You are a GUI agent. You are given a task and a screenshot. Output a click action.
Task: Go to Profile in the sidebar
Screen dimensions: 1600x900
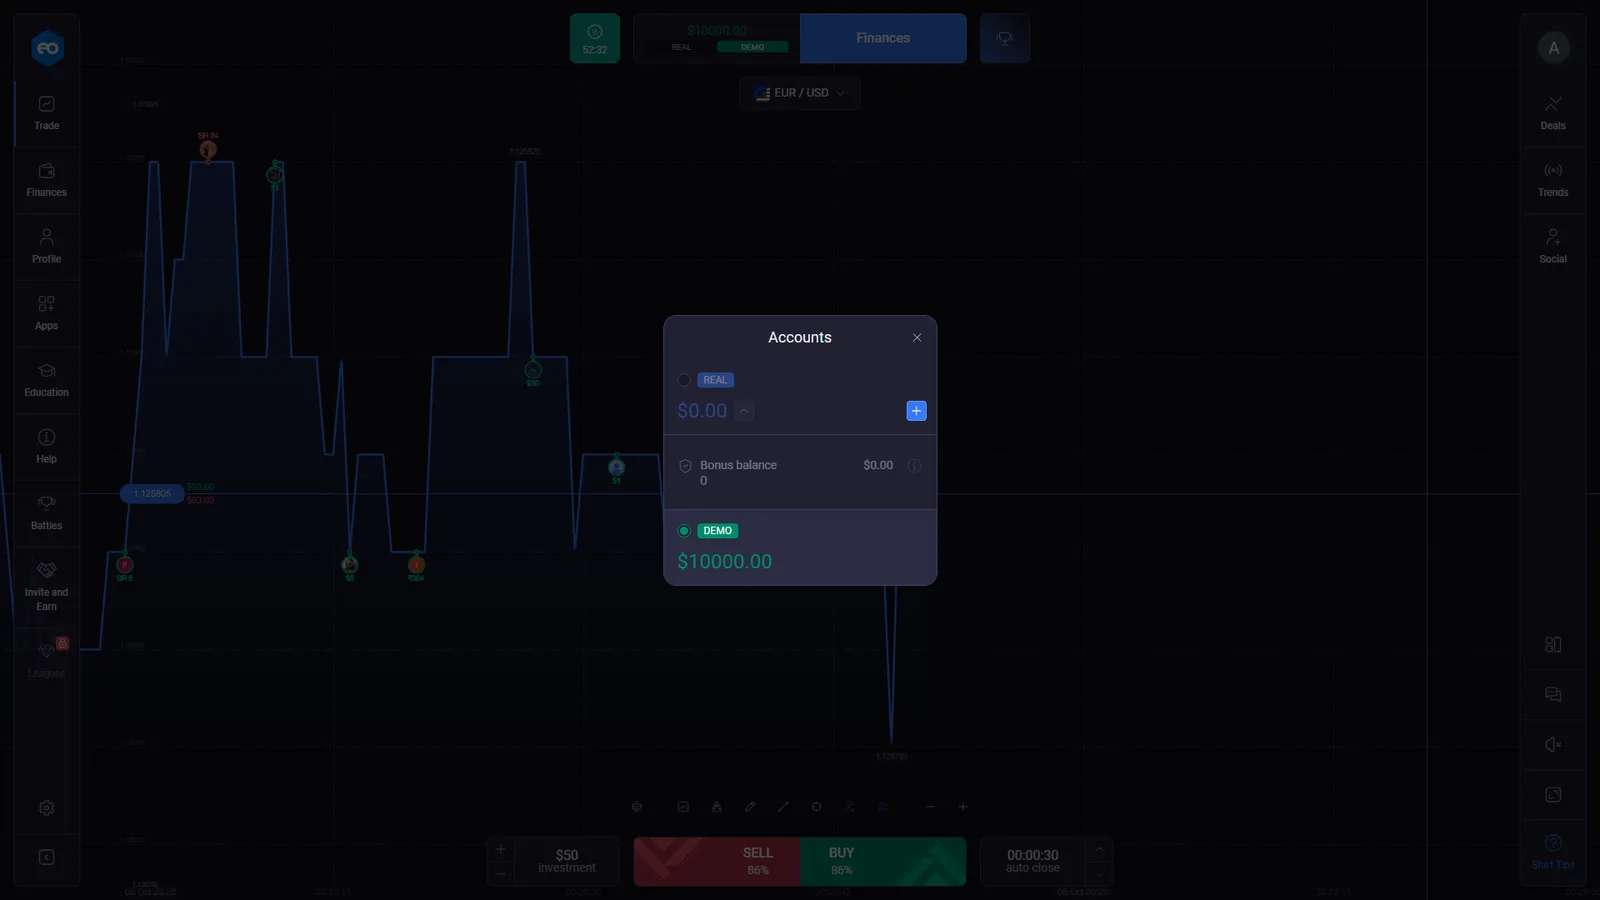47,246
